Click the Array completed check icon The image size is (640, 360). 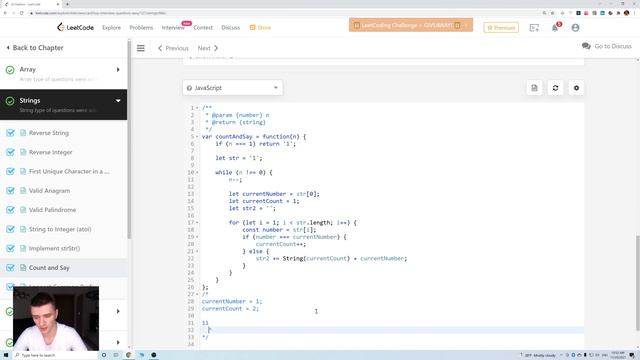10,70
